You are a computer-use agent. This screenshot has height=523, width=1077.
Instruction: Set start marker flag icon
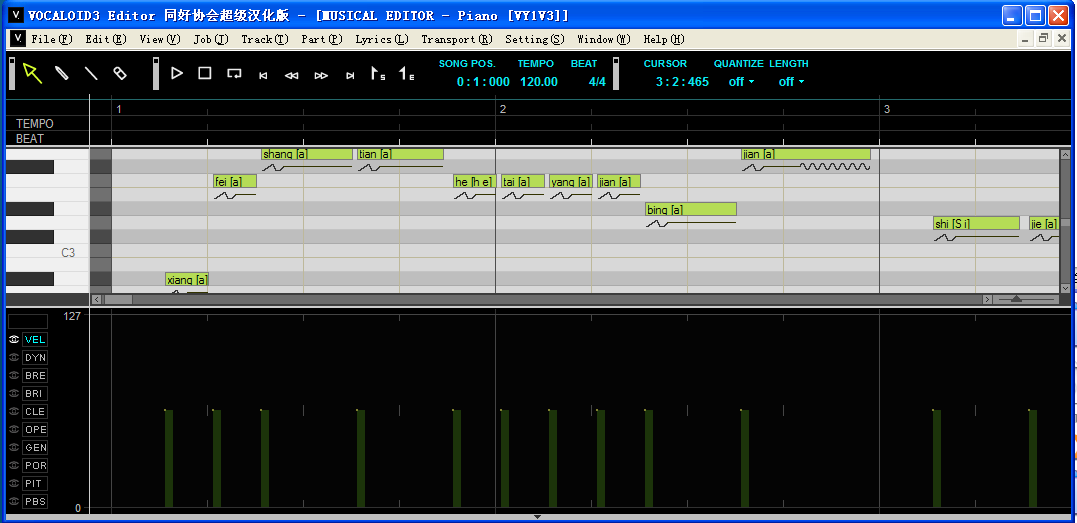click(x=378, y=74)
